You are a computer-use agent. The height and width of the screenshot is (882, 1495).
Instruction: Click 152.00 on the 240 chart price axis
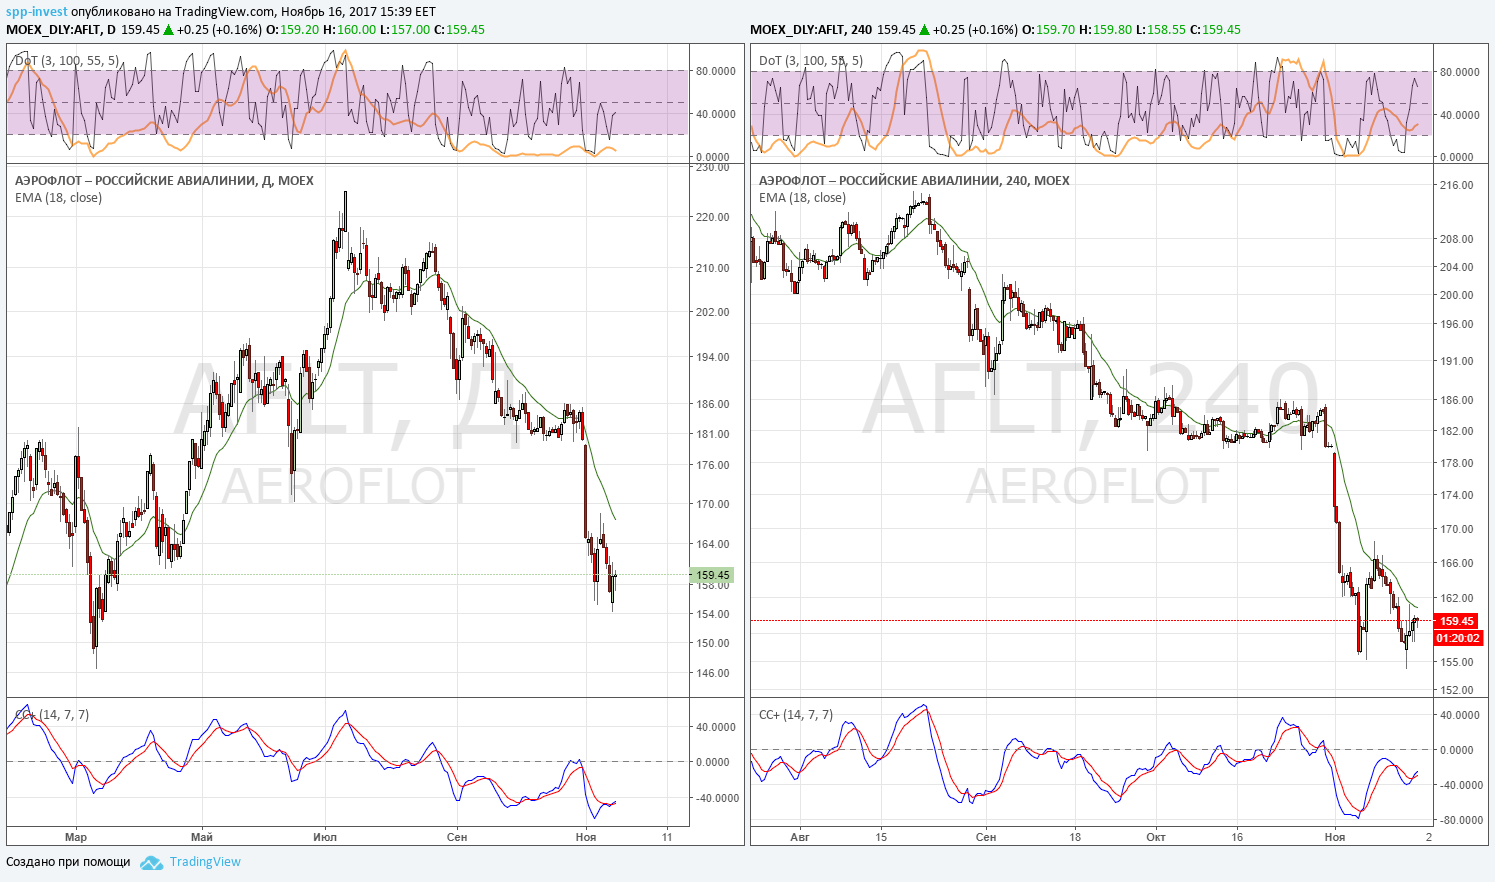point(1456,690)
